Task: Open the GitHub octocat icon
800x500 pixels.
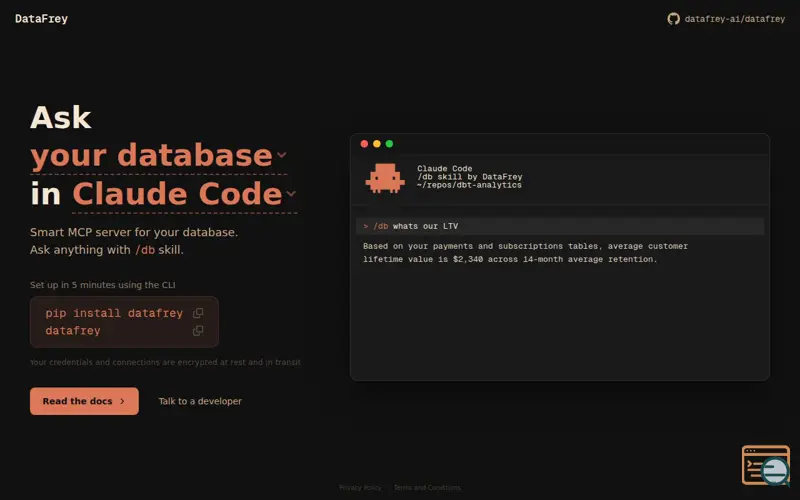Action: (673, 19)
